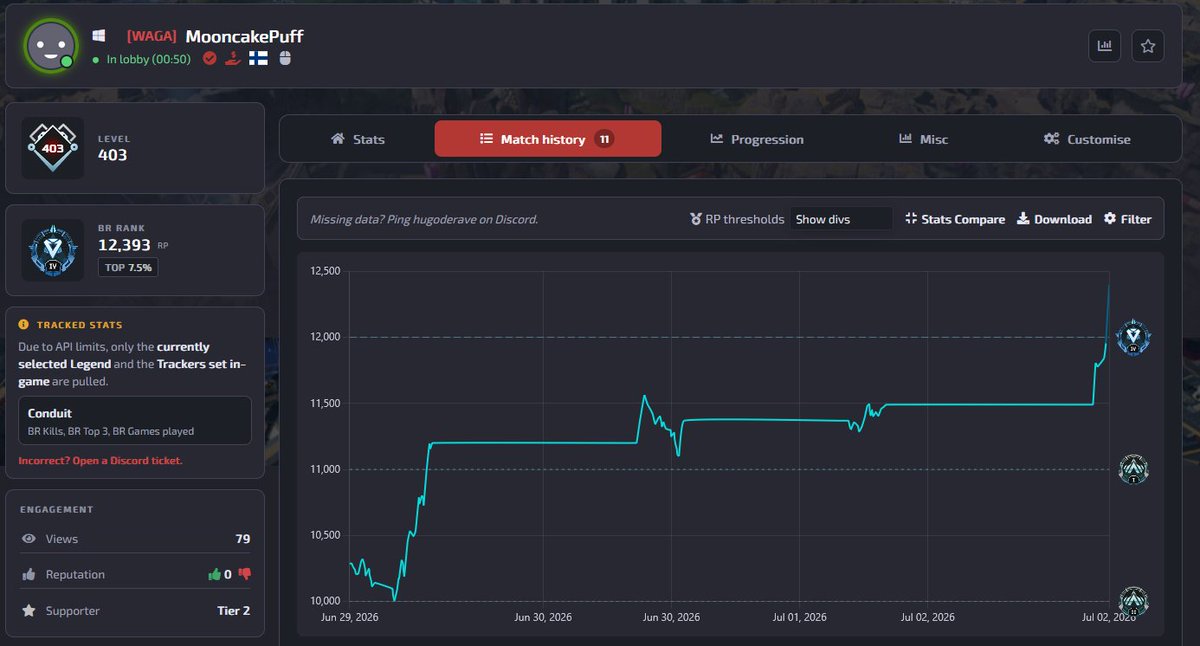The height and width of the screenshot is (646, 1200).
Task: Click the mouse input device icon
Action: click(x=284, y=59)
